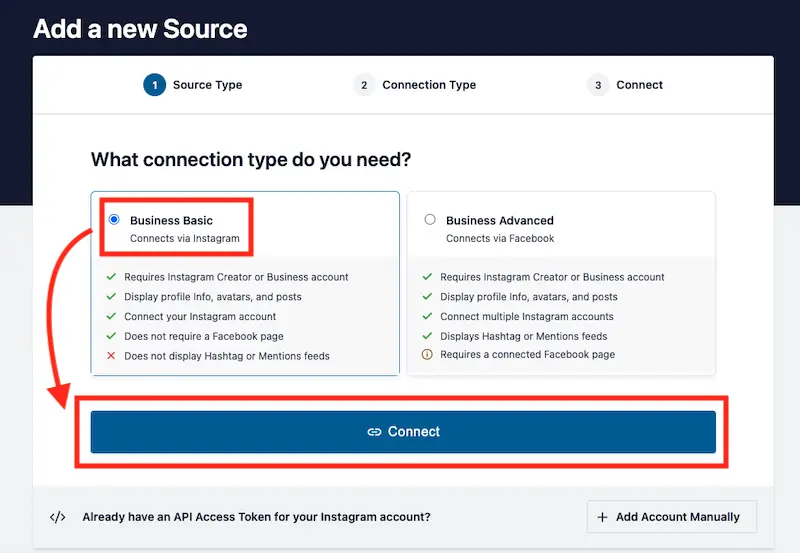Screen dimensions: 800x553
Task: Go to the Connection Type step
Action: (415, 85)
